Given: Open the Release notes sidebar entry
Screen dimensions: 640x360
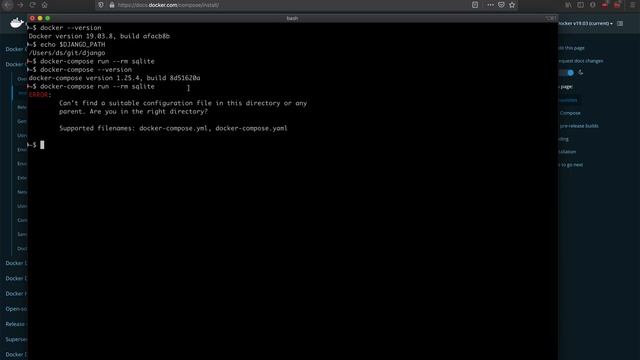Looking at the screenshot, I should [16, 324].
